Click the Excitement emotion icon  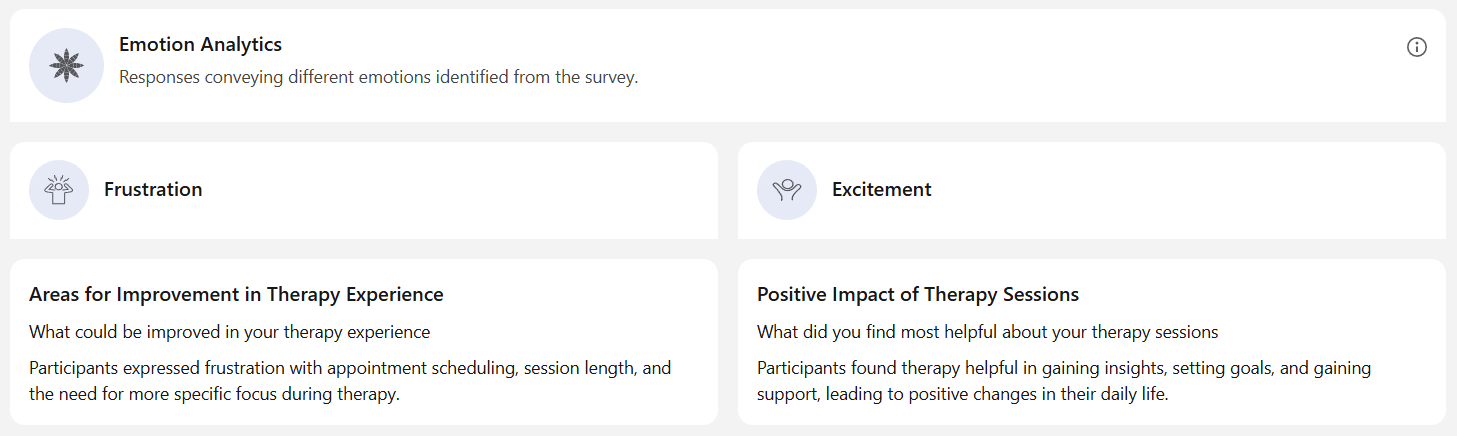click(x=787, y=189)
